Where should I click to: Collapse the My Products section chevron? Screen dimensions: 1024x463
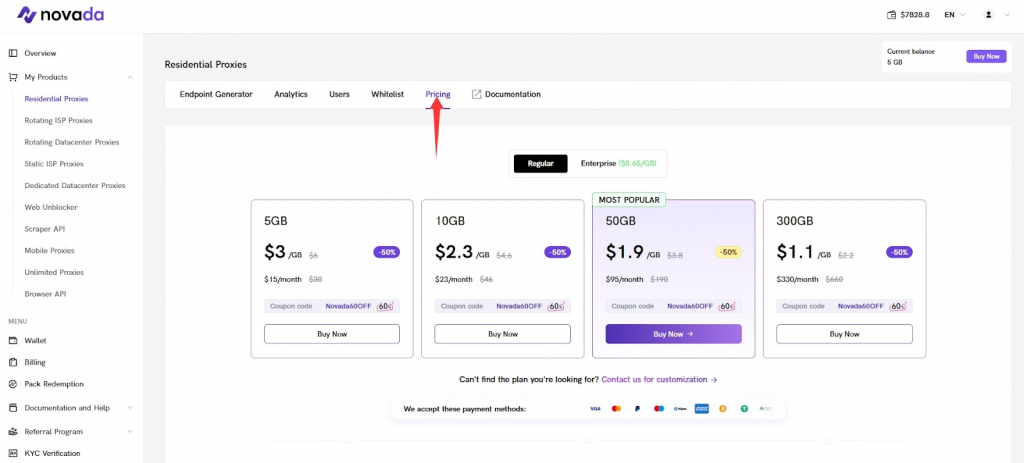[130, 77]
